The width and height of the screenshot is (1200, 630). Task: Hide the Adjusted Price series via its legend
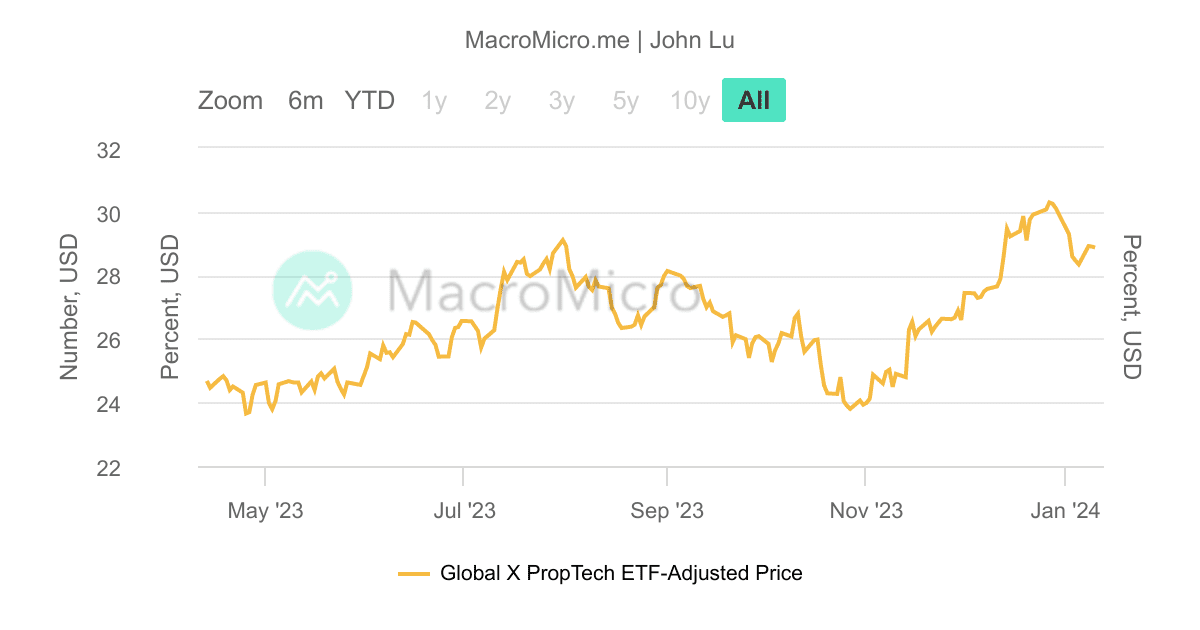tap(620, 573)
